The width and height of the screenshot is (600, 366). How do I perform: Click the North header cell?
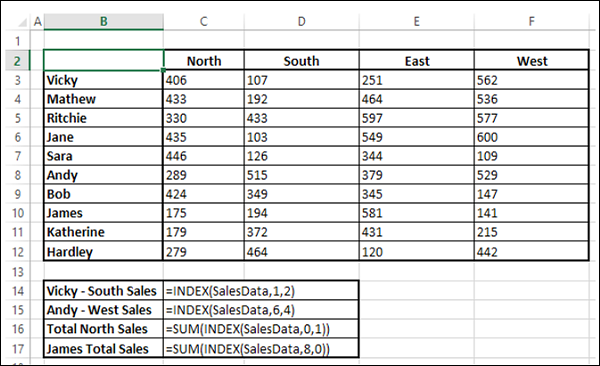point(204,60)
